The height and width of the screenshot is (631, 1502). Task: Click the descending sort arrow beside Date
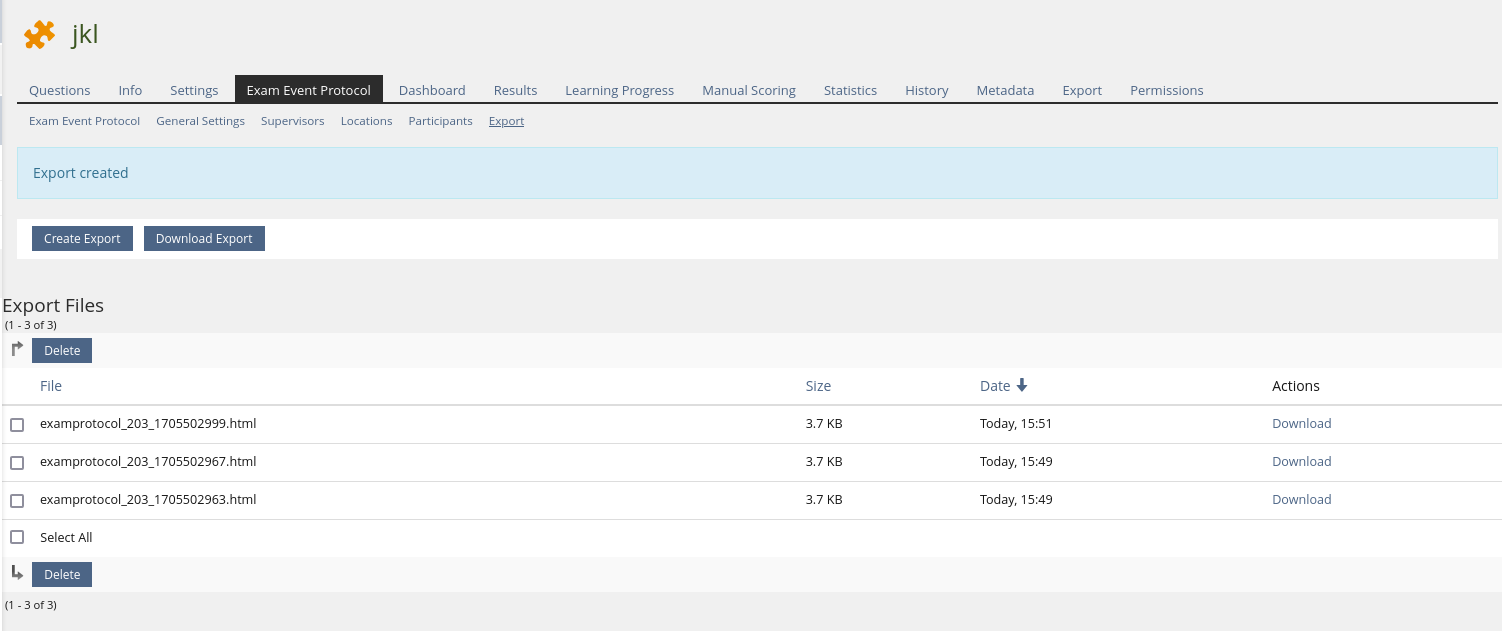click(1022, 386)
